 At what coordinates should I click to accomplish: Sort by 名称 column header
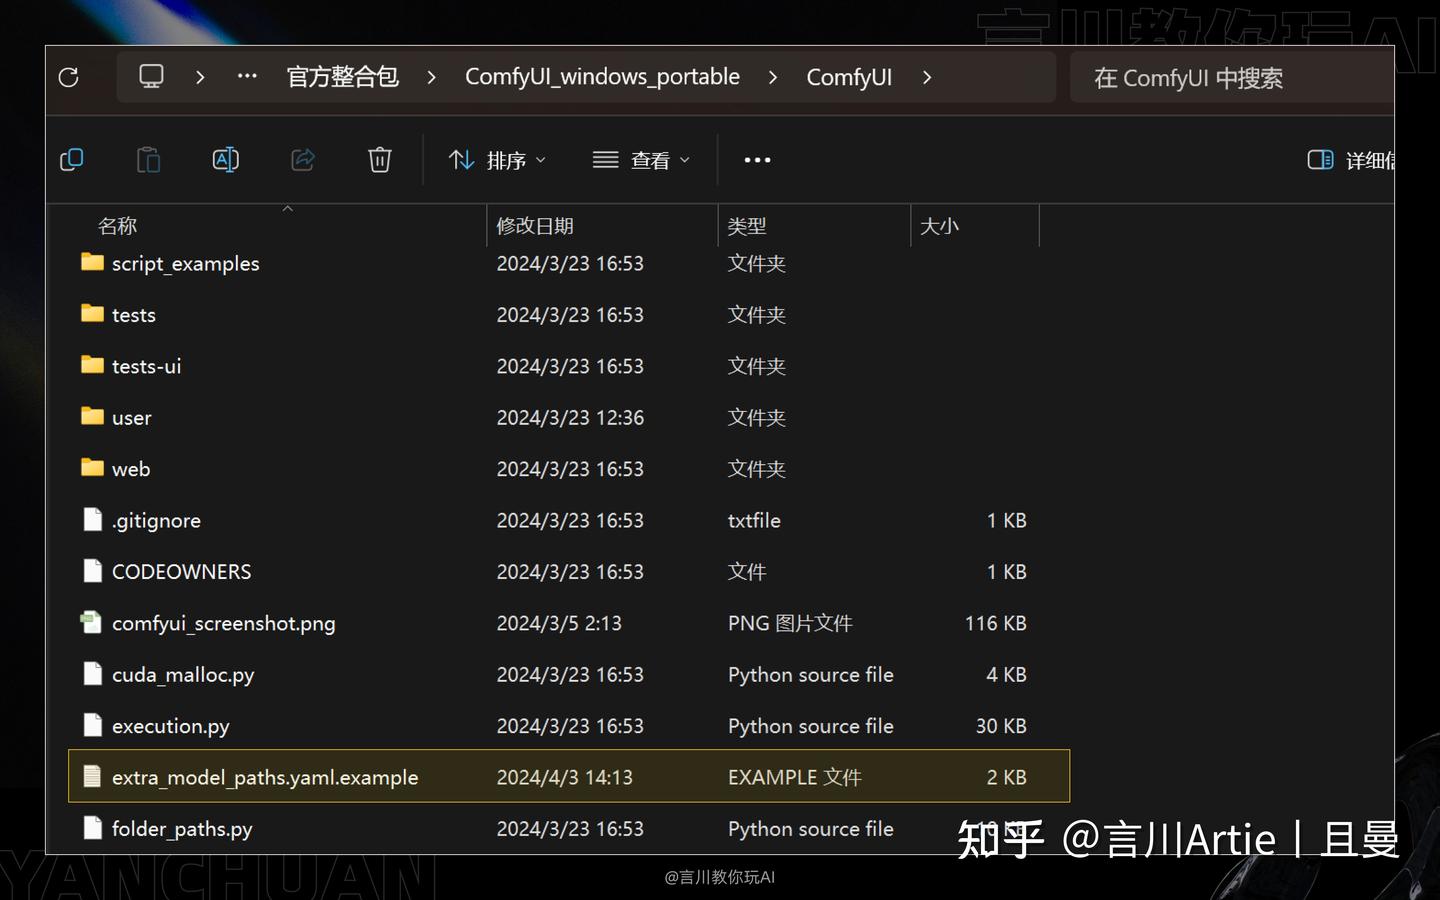coord(118,226)
